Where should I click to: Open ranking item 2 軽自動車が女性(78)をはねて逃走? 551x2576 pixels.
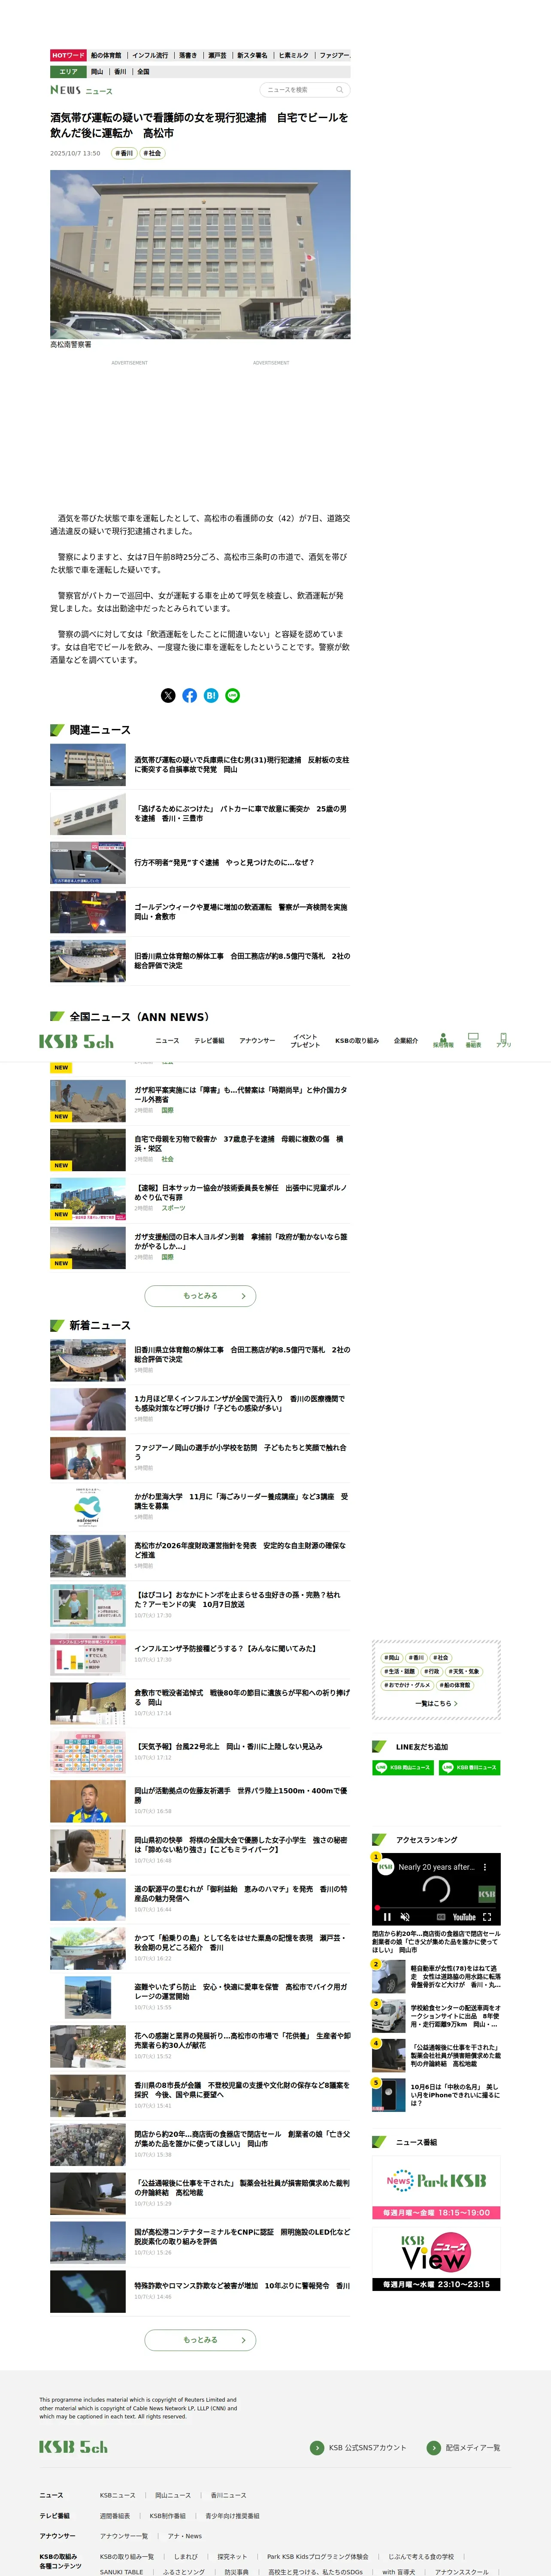pyautogui.click(x=436, y=1977)
